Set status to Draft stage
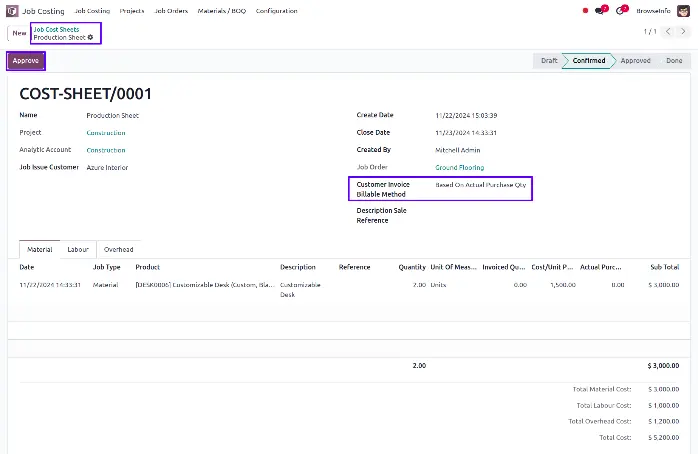The height and width of the screenshot is (454, 698). pos(548,61)
